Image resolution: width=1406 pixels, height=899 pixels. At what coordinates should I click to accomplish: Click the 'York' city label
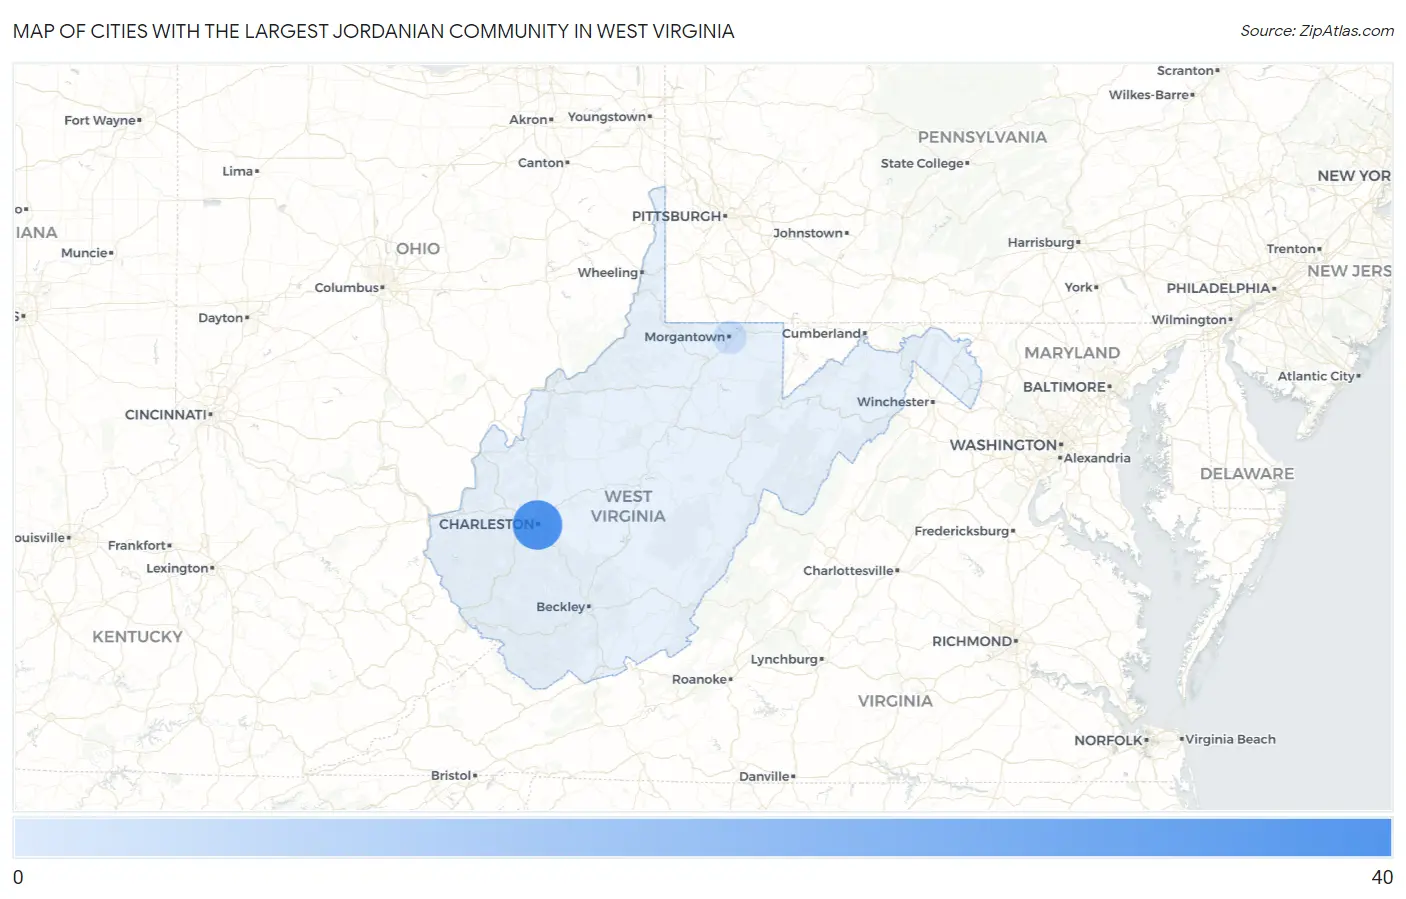(x=1078, y=287)
